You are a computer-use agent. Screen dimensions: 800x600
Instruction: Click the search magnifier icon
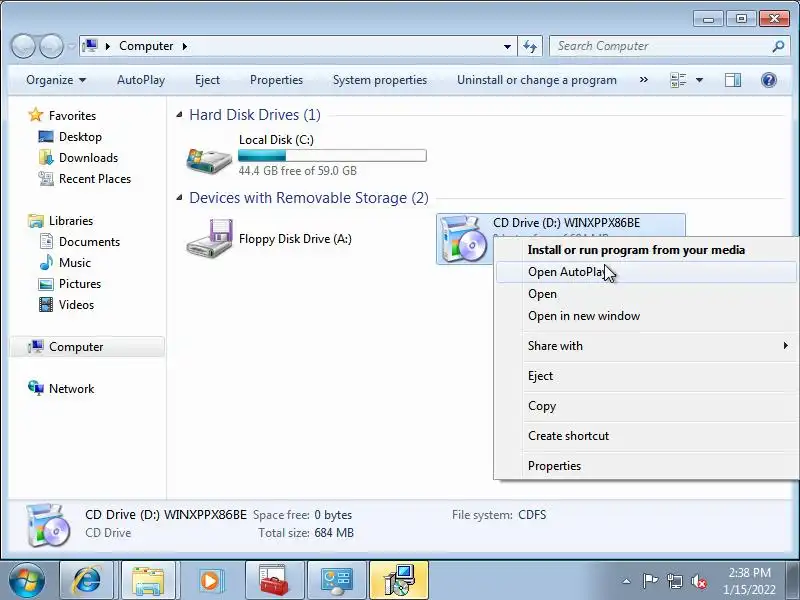[x=778, y=46]
